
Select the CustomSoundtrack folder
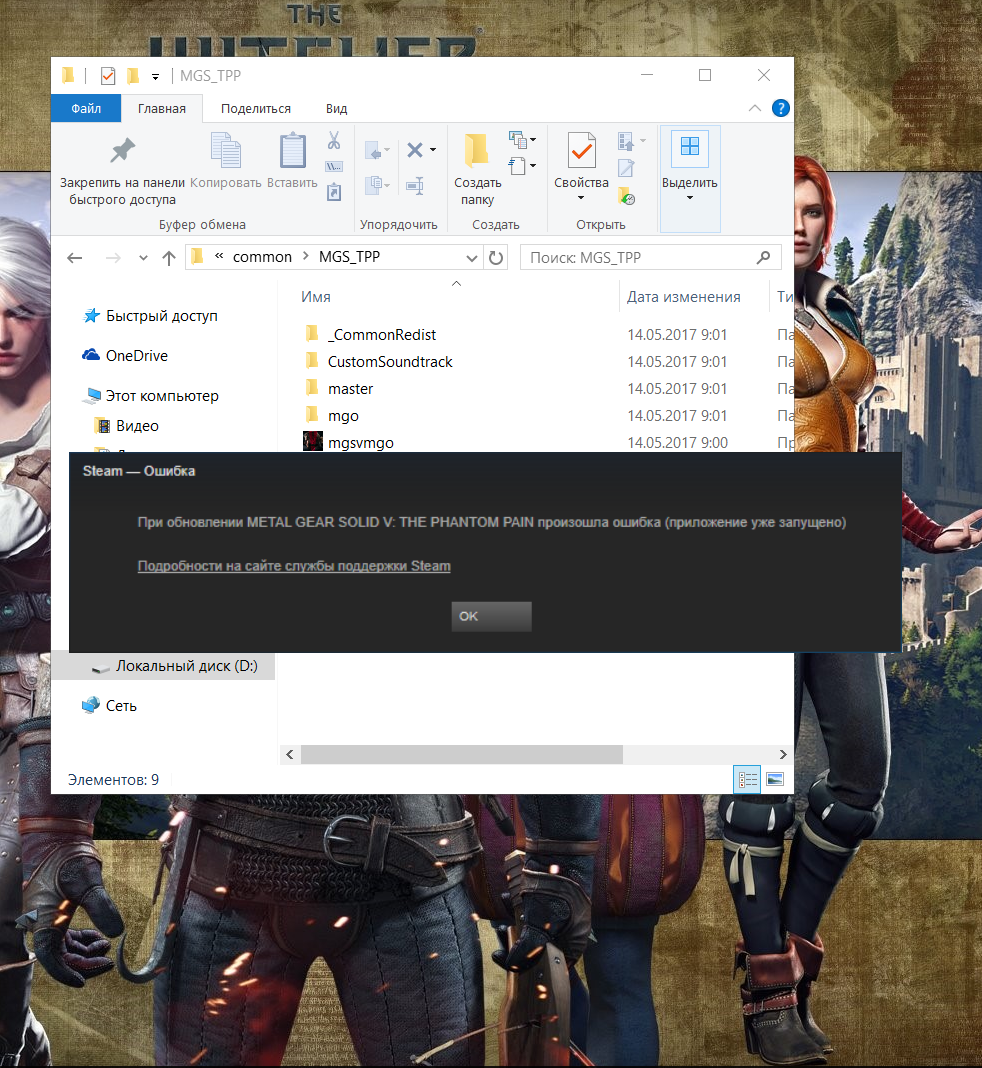[x=390, y=362]
